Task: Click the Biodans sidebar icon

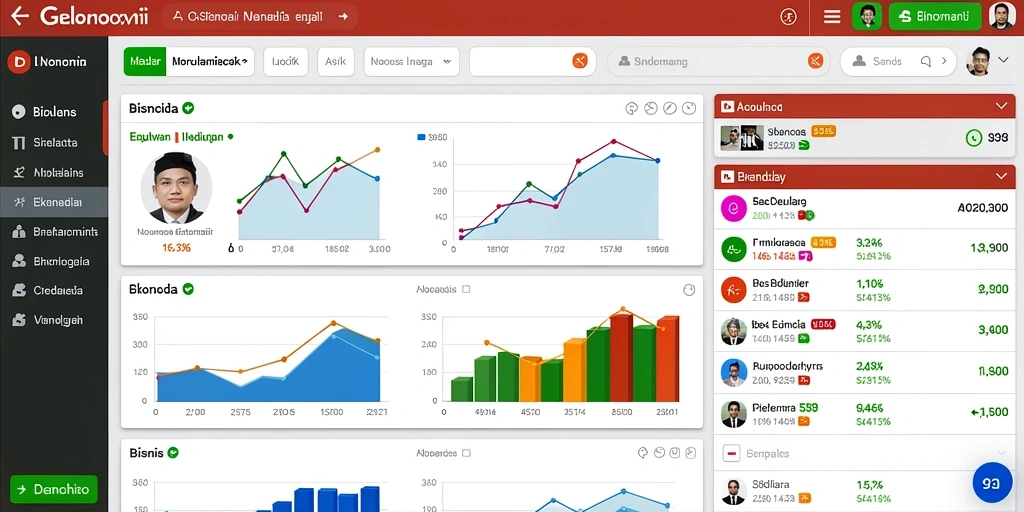Action: pos(18,112)
